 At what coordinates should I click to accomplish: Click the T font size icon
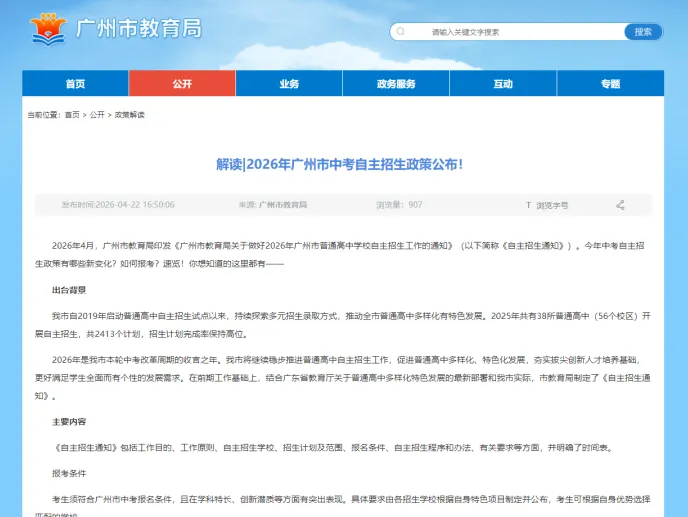pyautogui.click(x=528, y=205)
